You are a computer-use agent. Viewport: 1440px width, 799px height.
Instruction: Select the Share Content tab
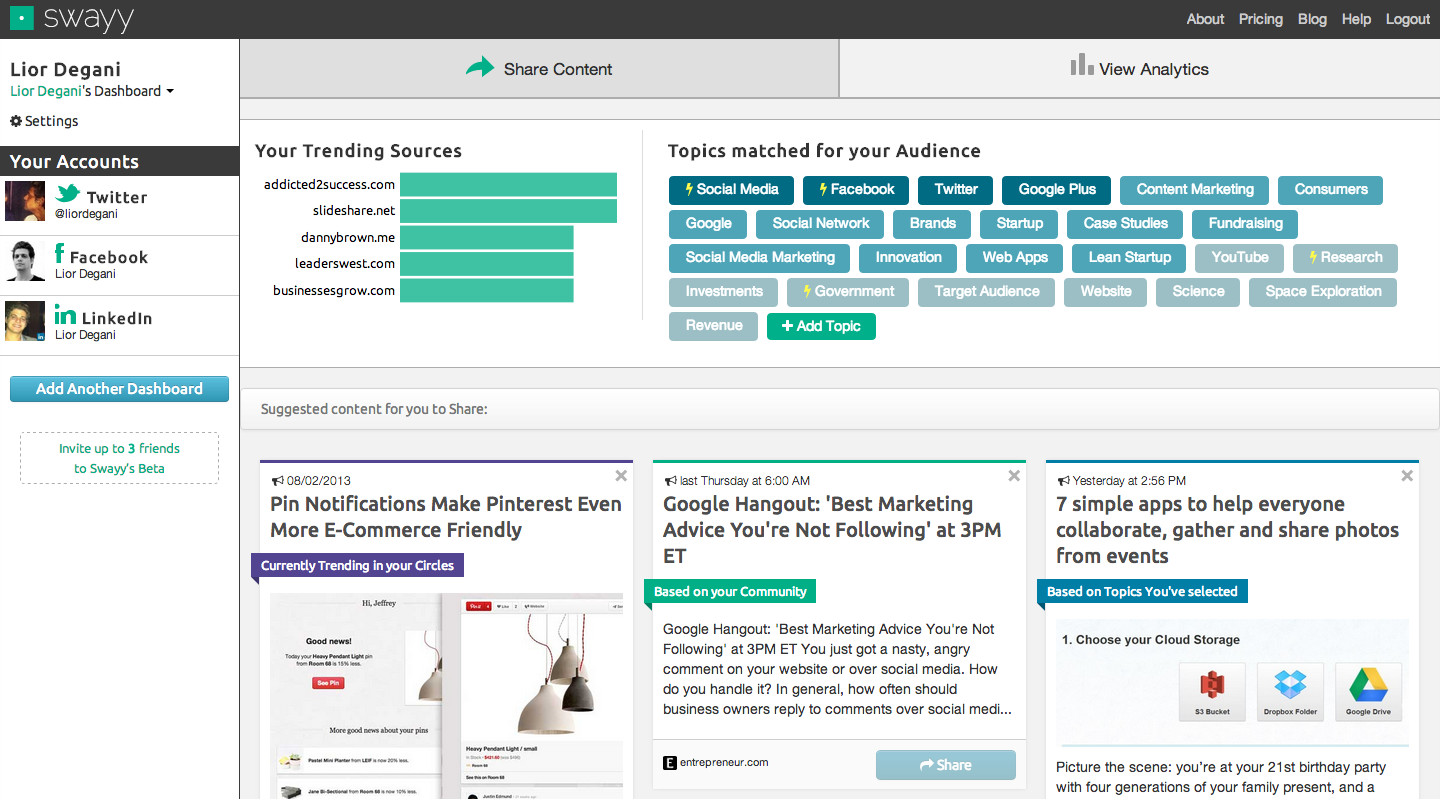pyautogui.click(x=539, y=69)
